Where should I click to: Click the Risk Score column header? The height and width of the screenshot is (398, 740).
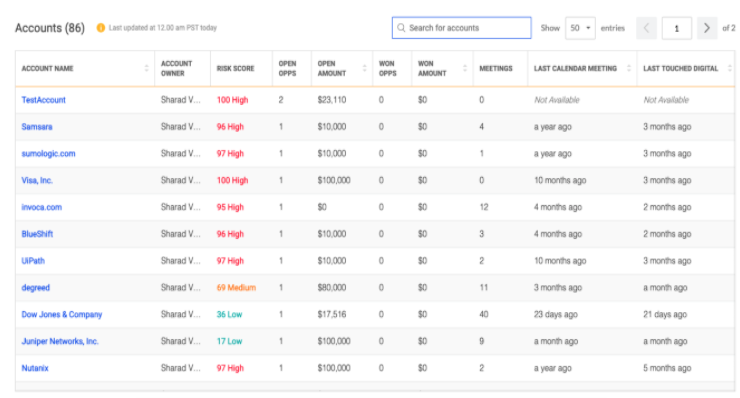coord(235,68)
